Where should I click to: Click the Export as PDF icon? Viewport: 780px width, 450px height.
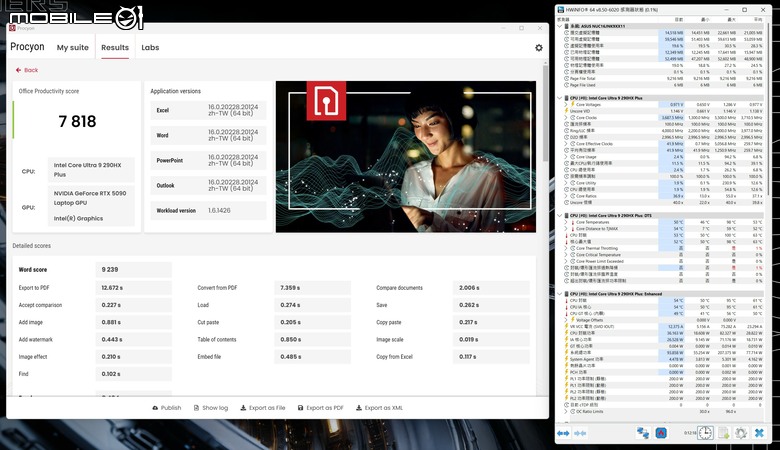300,408
